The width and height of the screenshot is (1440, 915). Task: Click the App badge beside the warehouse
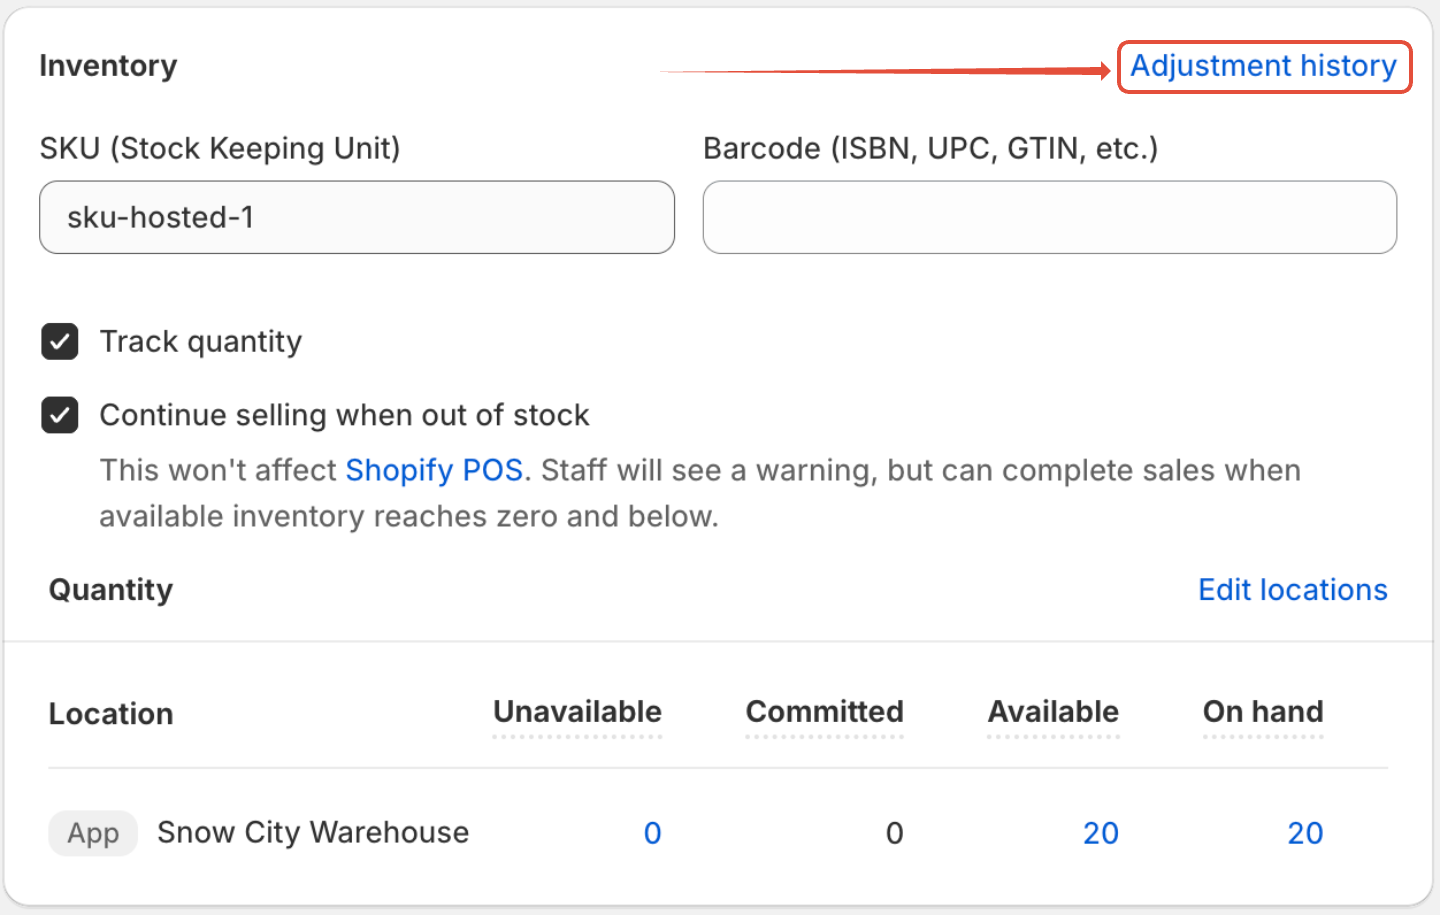pos(93,833)
